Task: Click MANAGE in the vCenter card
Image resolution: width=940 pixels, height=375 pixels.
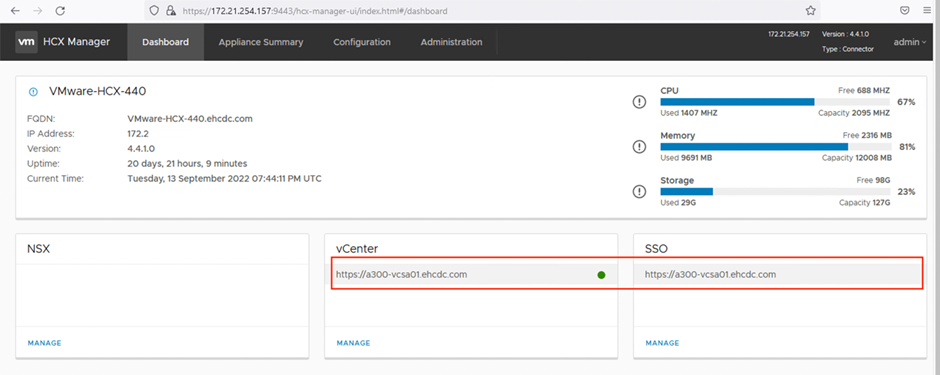Action: (353, 343)
